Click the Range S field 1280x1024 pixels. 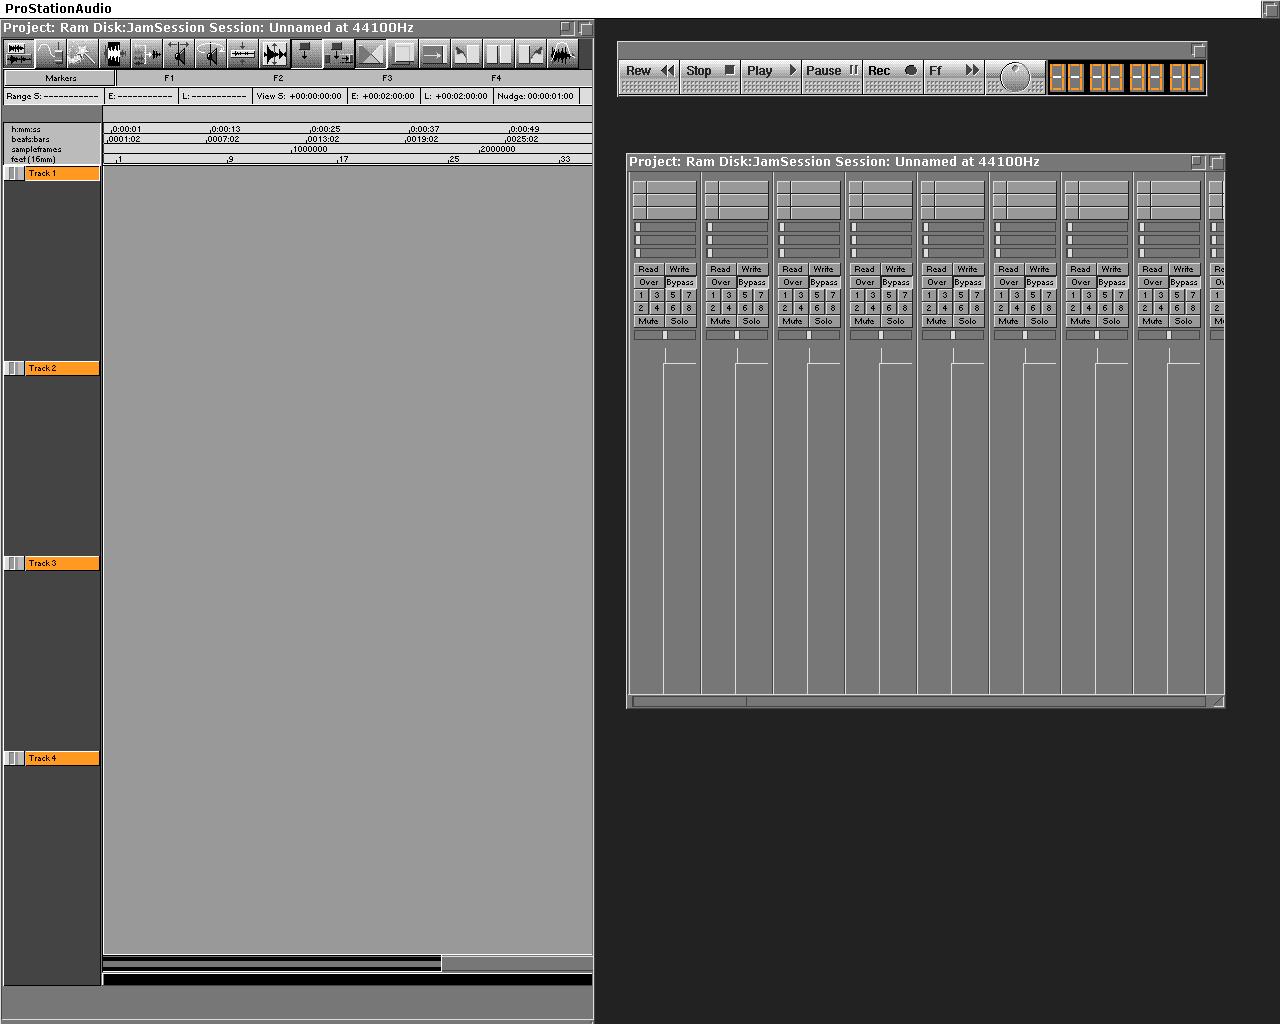click(x=53, y=96)
